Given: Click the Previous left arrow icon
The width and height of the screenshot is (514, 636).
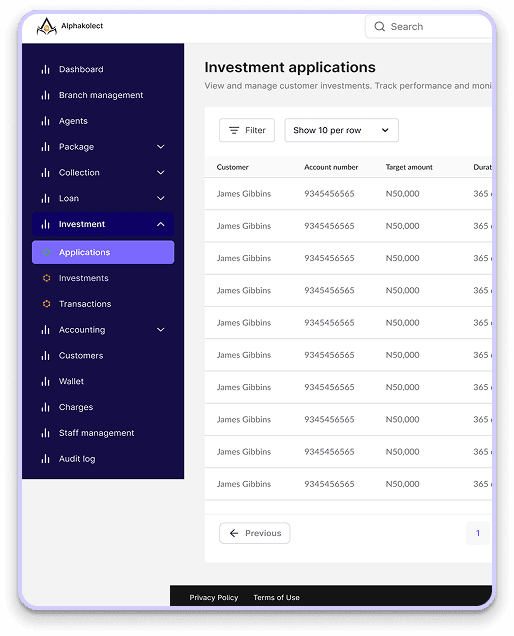Looking at the screenshot, I should click(234, 533).
